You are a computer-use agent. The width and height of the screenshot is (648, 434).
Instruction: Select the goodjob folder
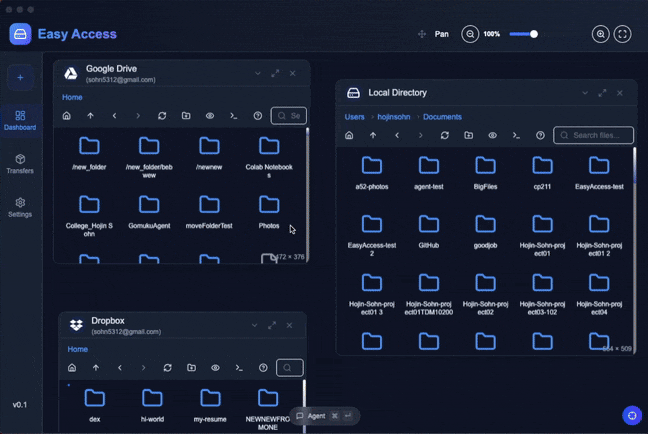pos(486,231)
